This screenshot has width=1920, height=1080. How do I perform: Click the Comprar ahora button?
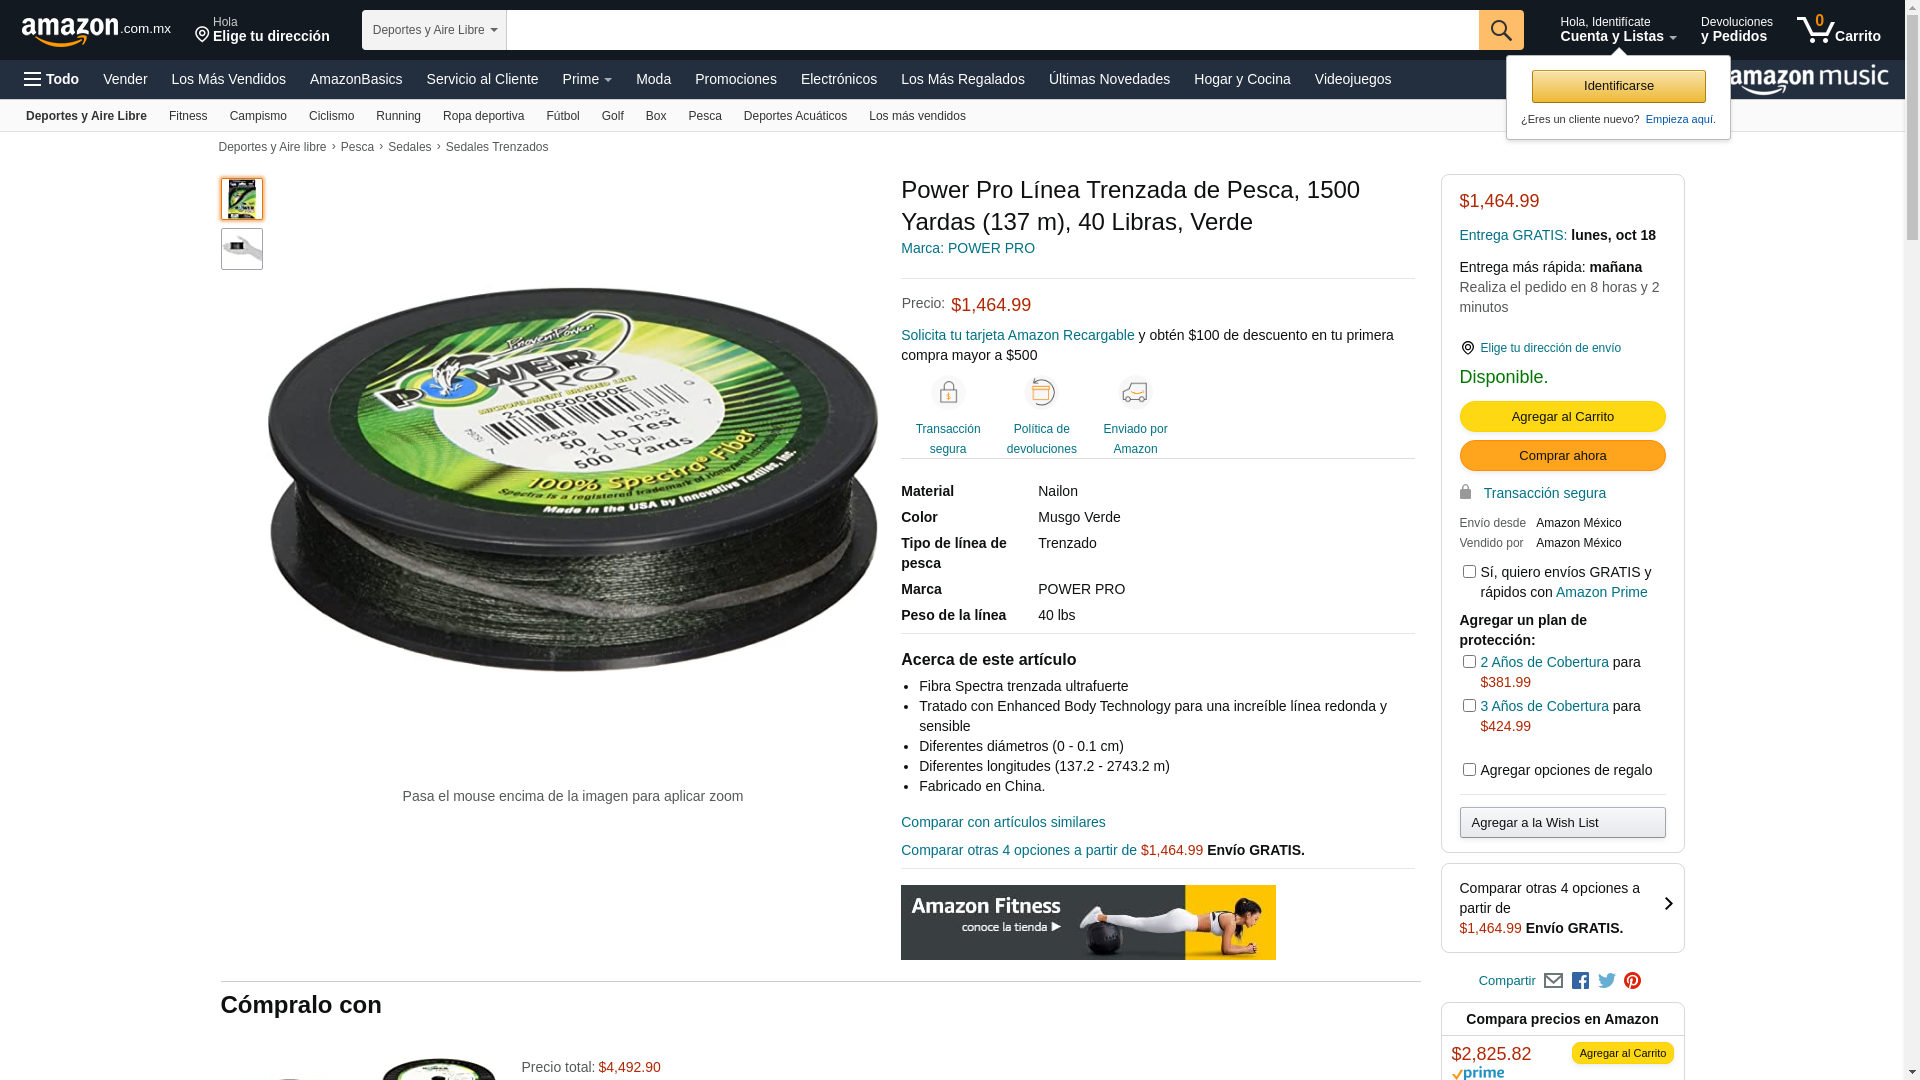pos(1562,456)
